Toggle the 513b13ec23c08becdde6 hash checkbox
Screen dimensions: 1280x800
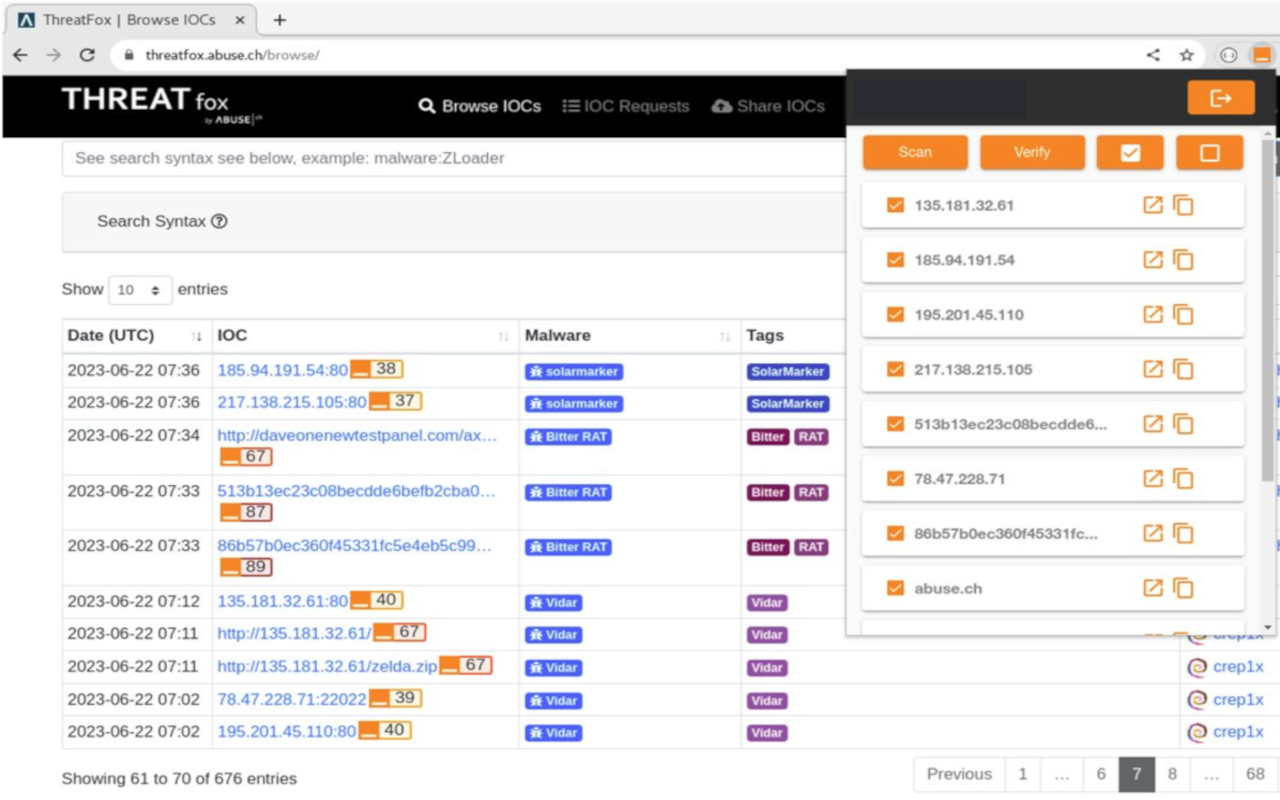coord(895,424)
